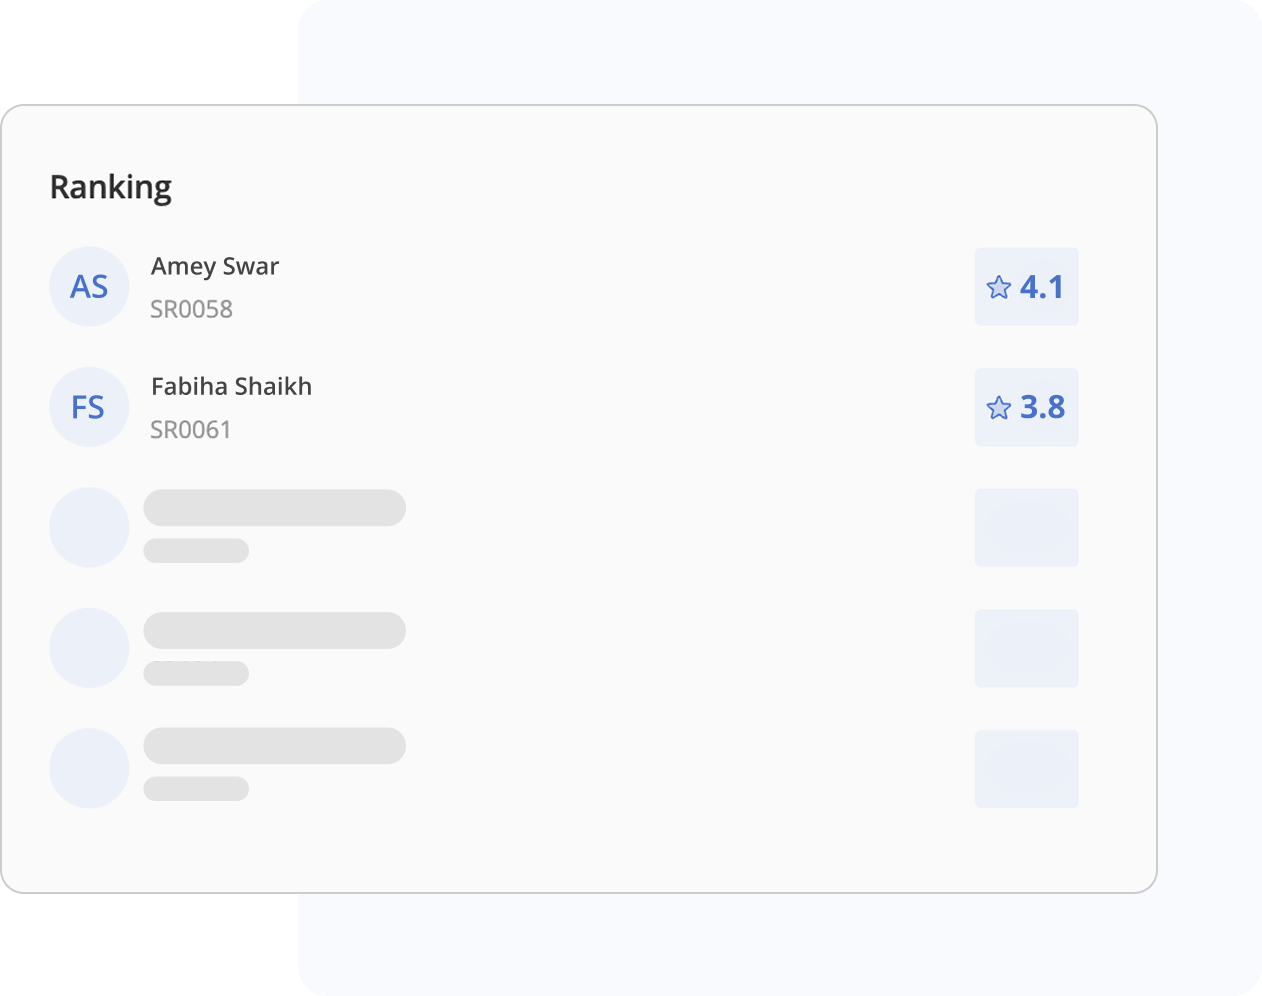Click the FS avatar circle
1262x996 pixels.
[x=89, y=407]
